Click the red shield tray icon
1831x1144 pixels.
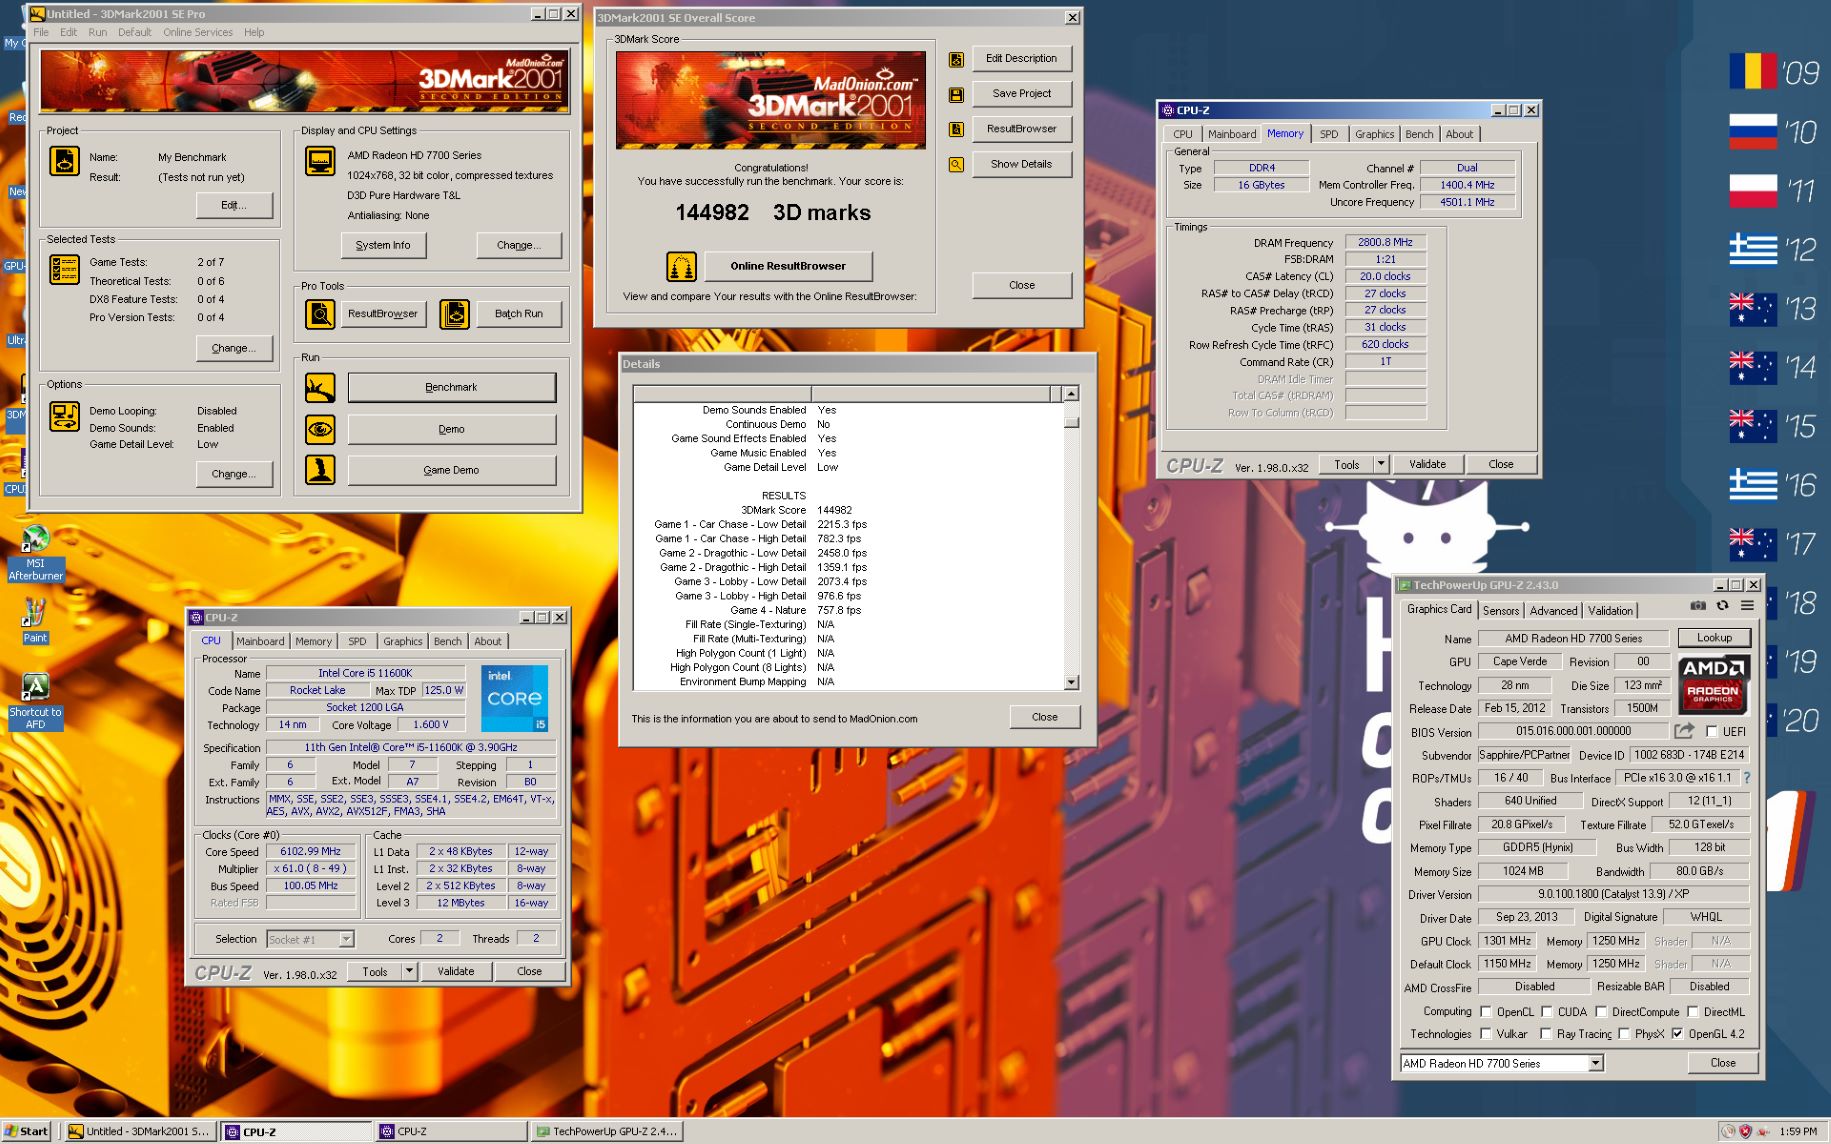[x=1745, y=1132]
